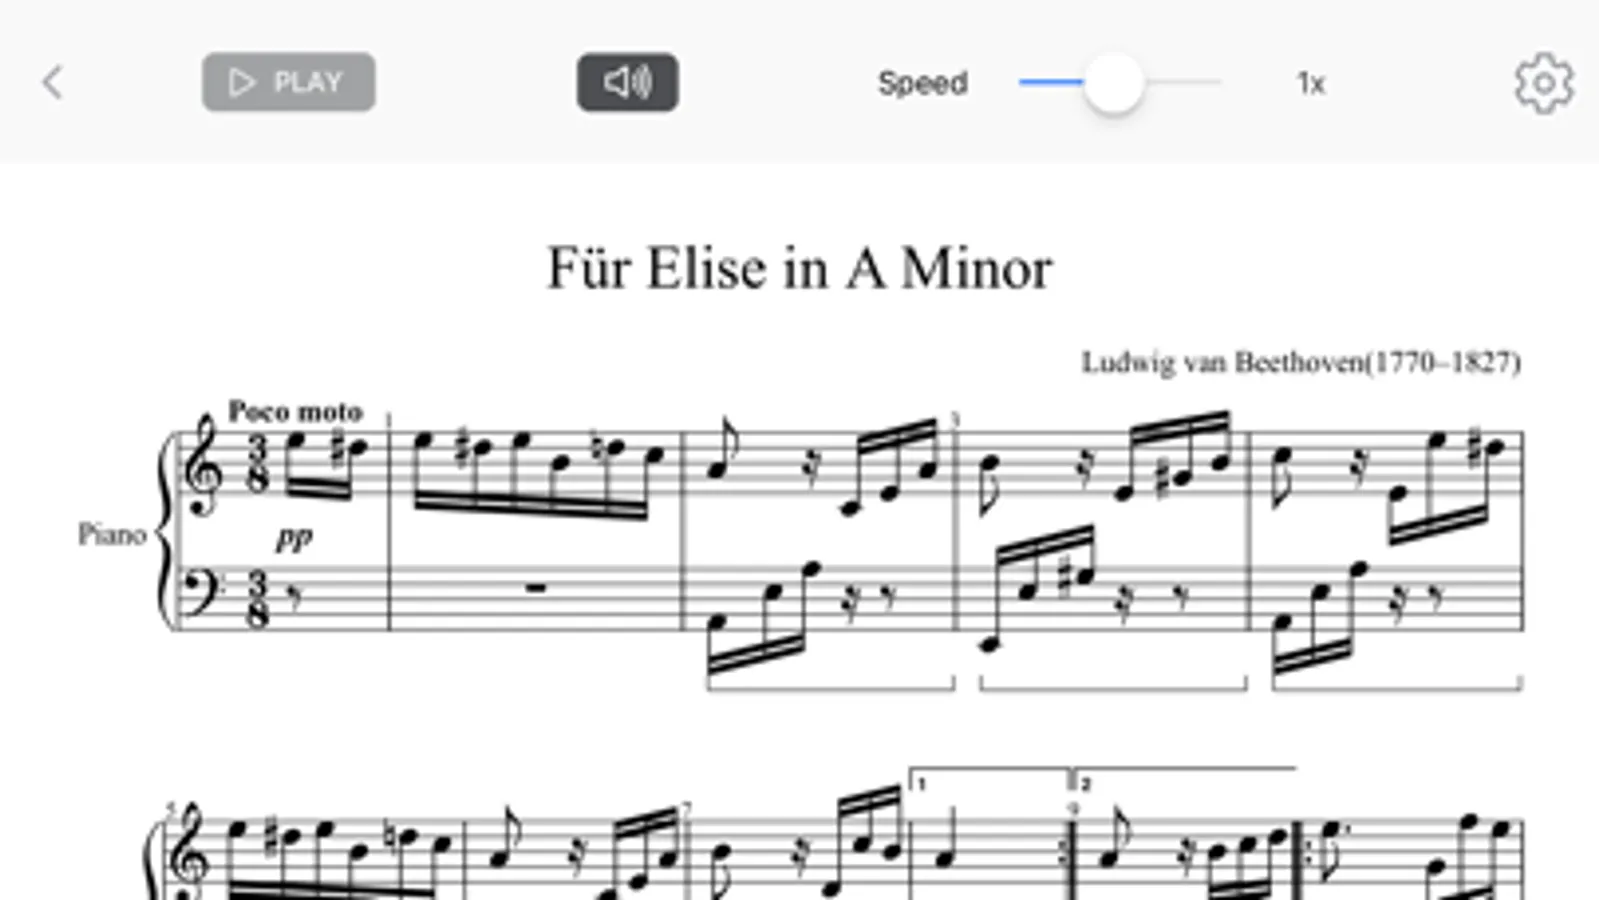
Task: Click the Poco moto tempo marking
Action: click(x=295, y=411)
